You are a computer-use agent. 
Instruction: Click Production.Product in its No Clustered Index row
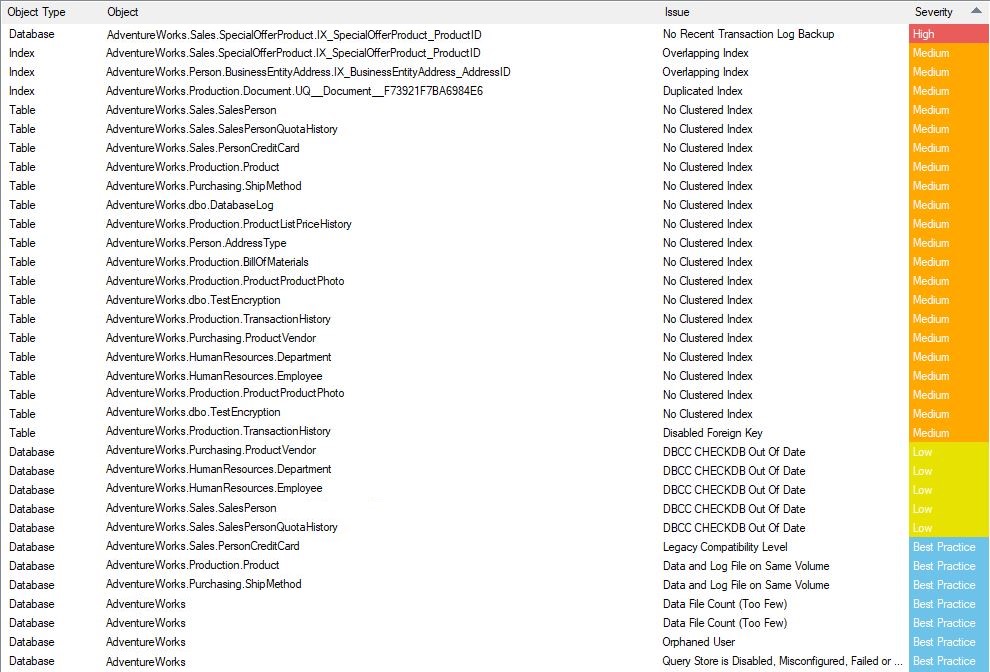coord(193,167)
